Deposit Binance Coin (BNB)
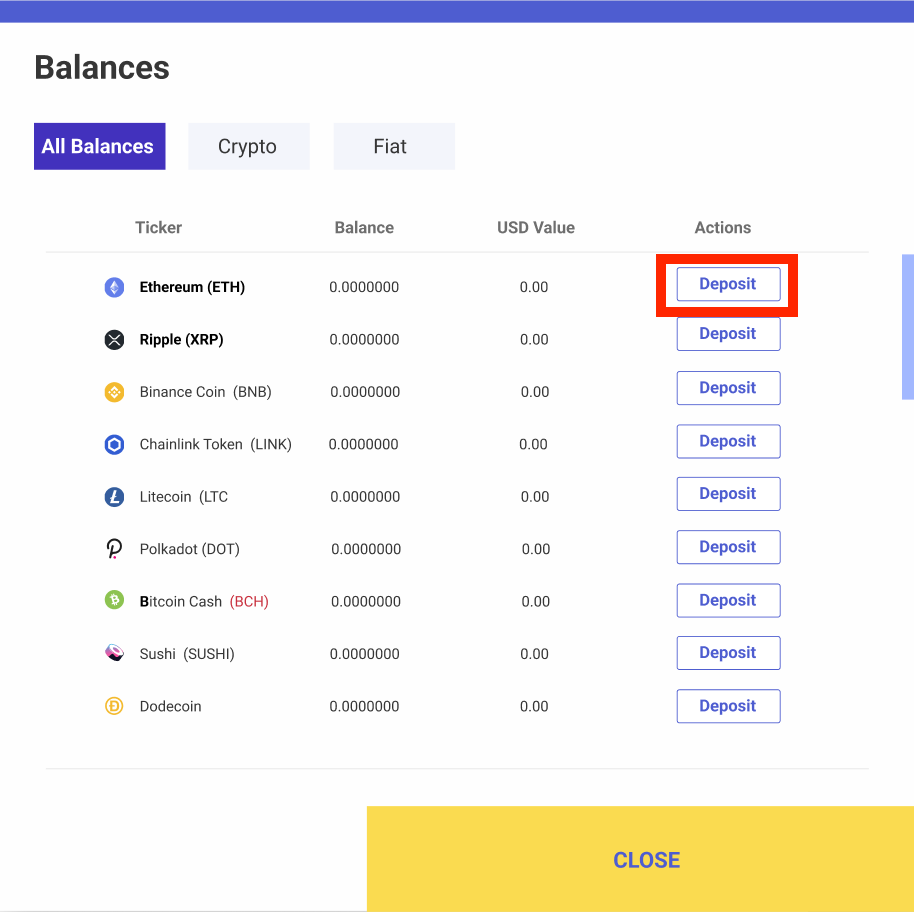This screenshot has width=914, height=912. click(728, 388)
